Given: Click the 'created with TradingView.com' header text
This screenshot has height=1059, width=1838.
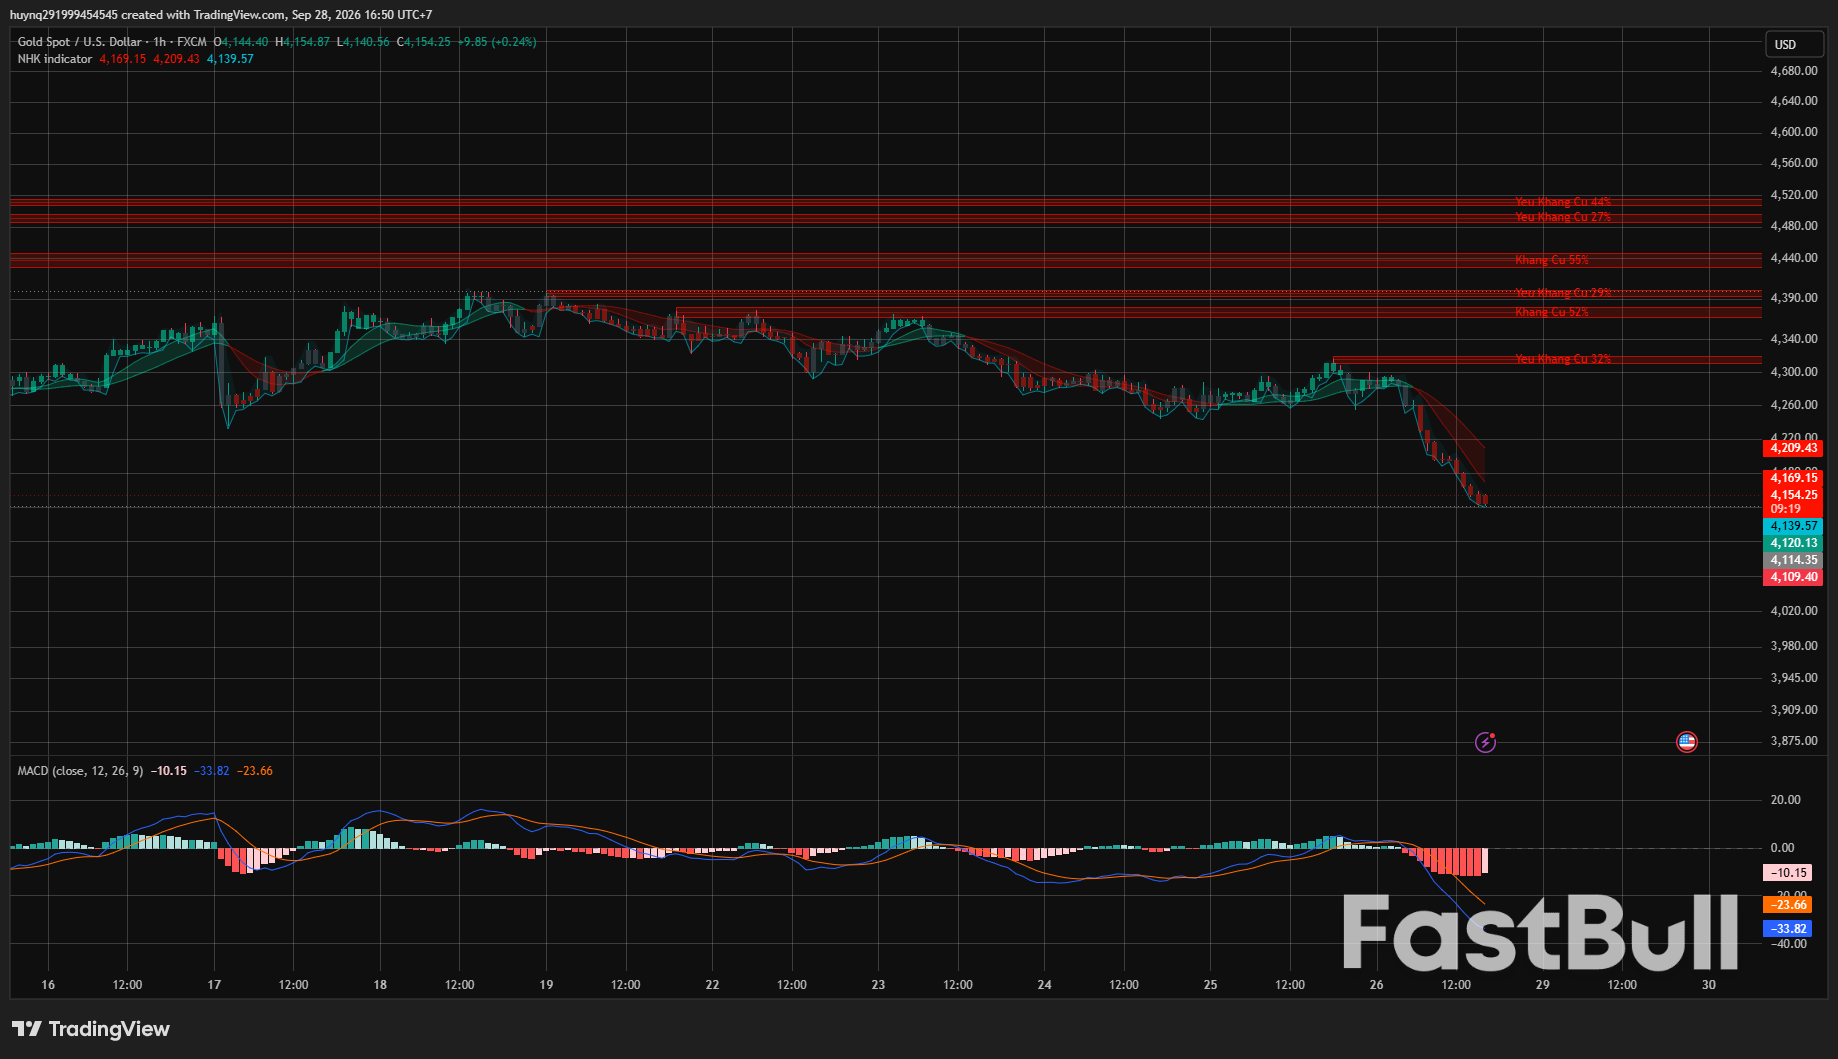Looking at the screenshot, I should point(203,15).
